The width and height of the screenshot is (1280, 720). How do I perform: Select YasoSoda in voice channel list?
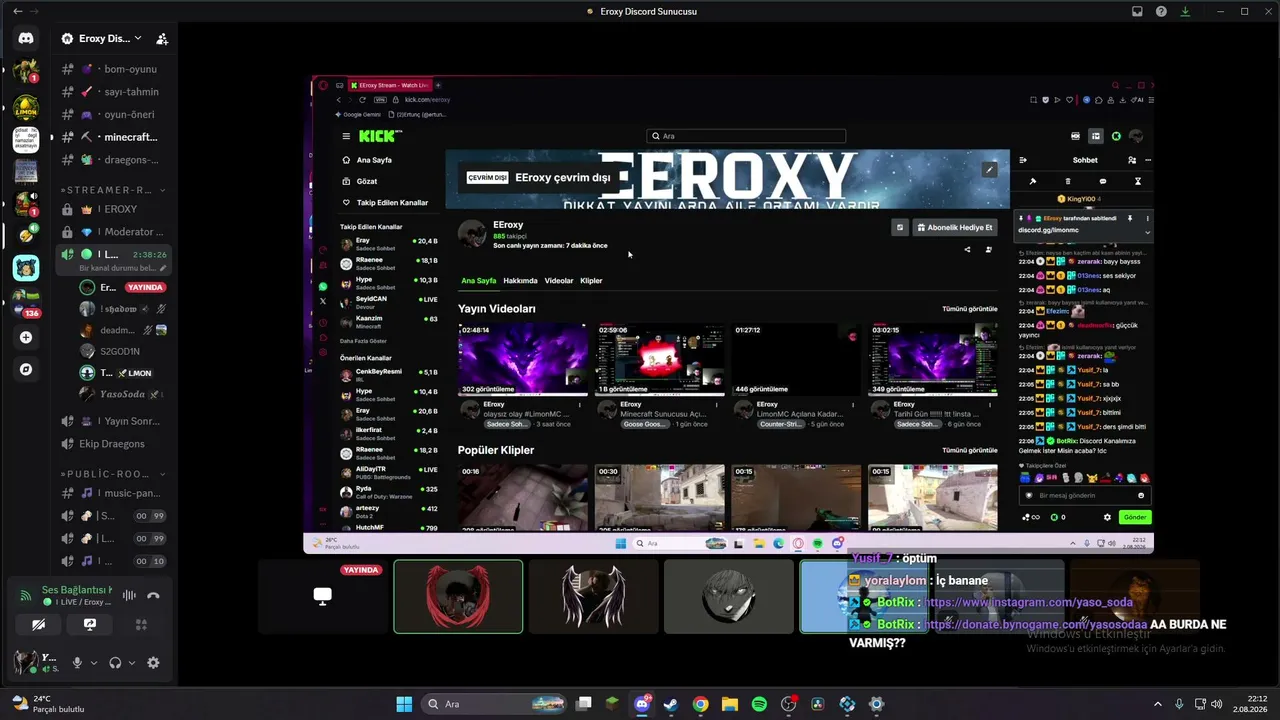tap(122, 394)
